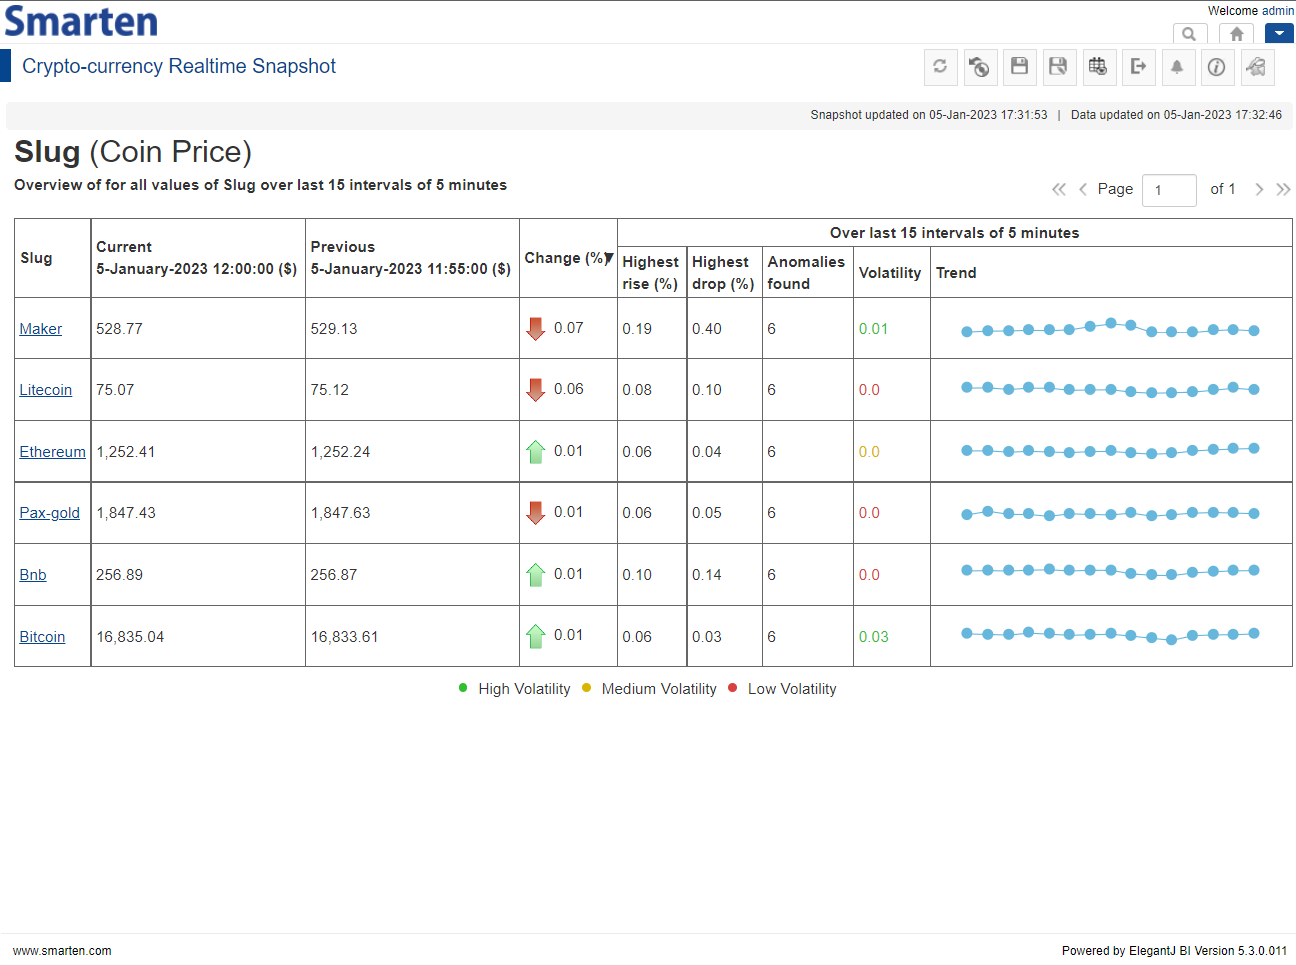The width and height of the screenshot is (1296, 965).
Task: Click the up arrow in Ethereum row
Action: point(536,452)
